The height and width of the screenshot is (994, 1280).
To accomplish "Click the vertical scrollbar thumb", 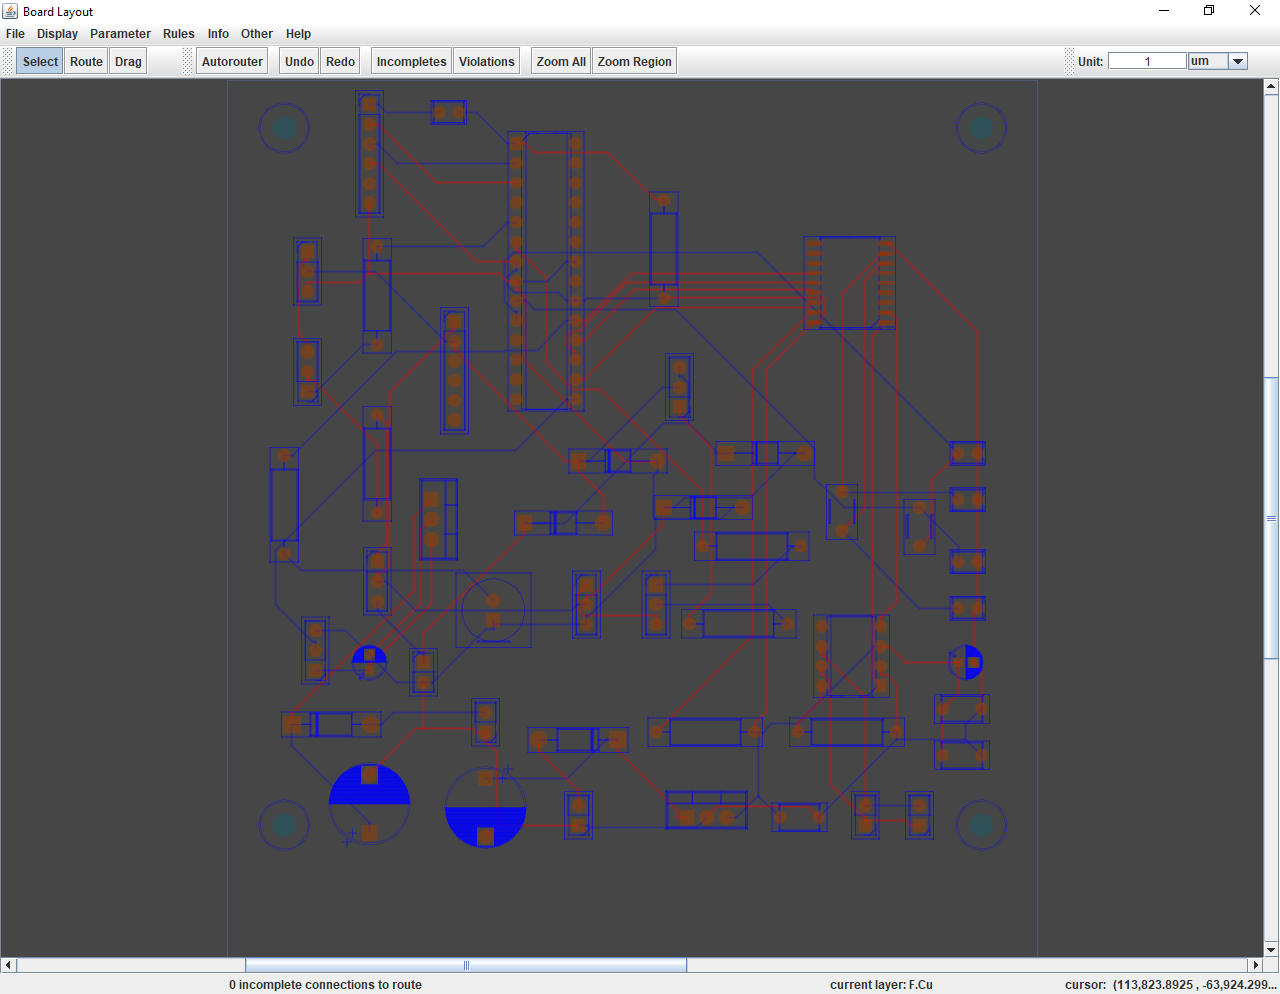I will (x=1271, y=518).
